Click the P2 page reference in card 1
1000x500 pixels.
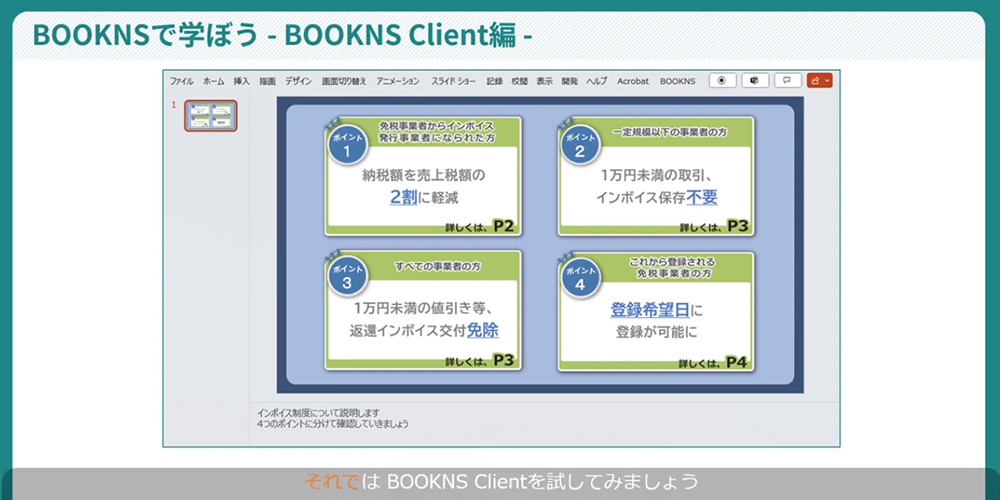coord(504,225)
